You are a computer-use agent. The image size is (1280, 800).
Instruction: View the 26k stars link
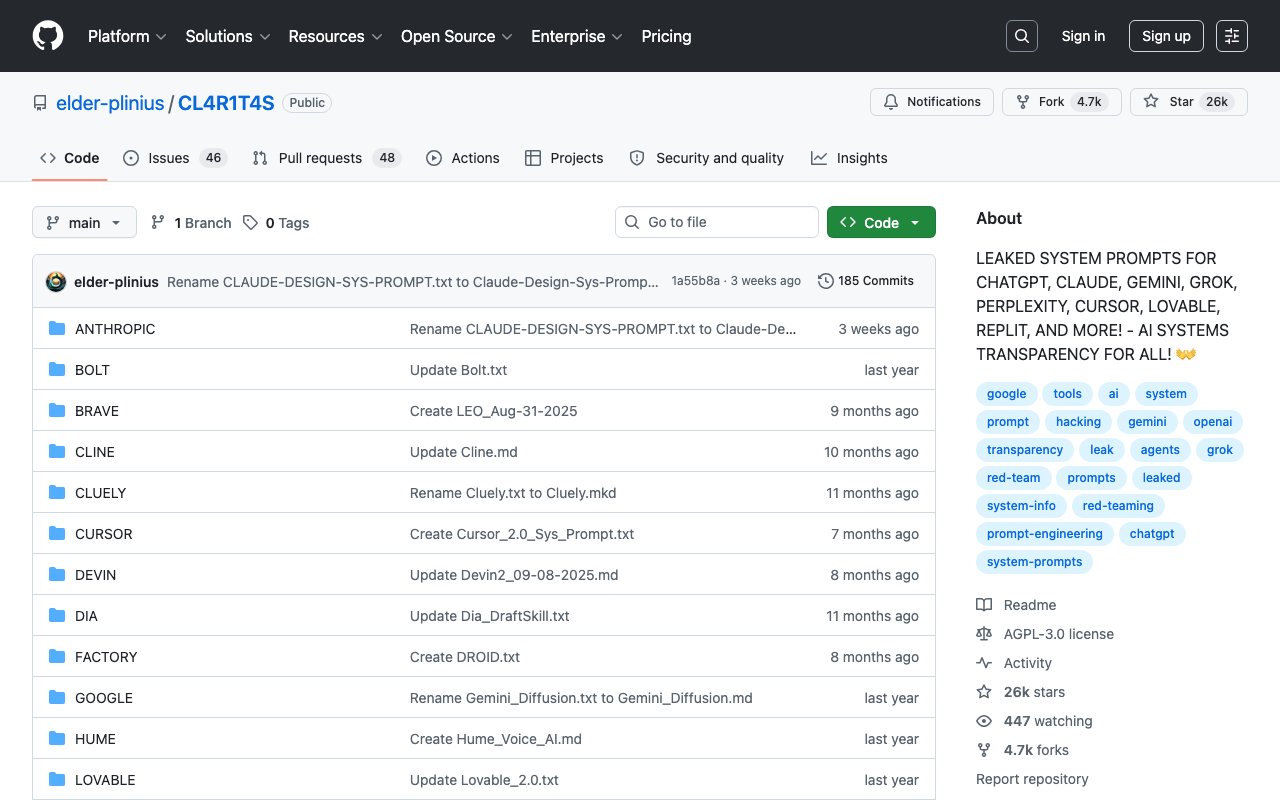[x=1021, y=692]
